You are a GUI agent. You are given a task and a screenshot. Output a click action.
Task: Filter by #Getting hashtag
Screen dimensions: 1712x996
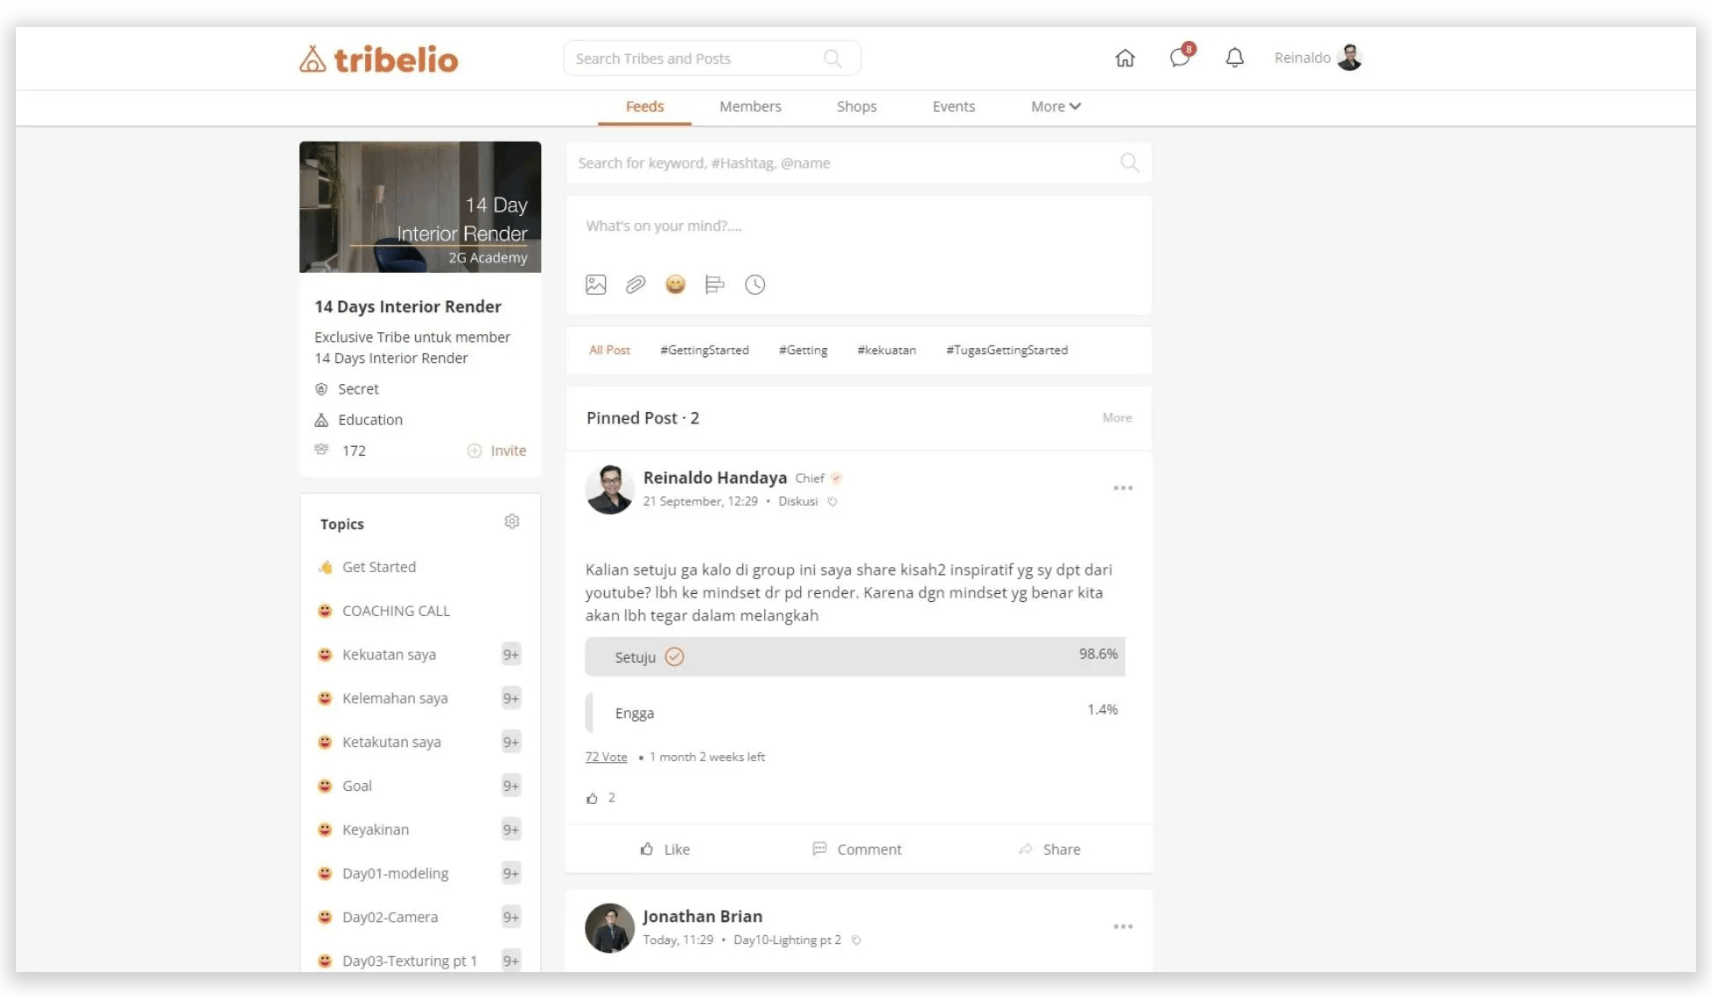pyautogui.click(x=803, y=350)
